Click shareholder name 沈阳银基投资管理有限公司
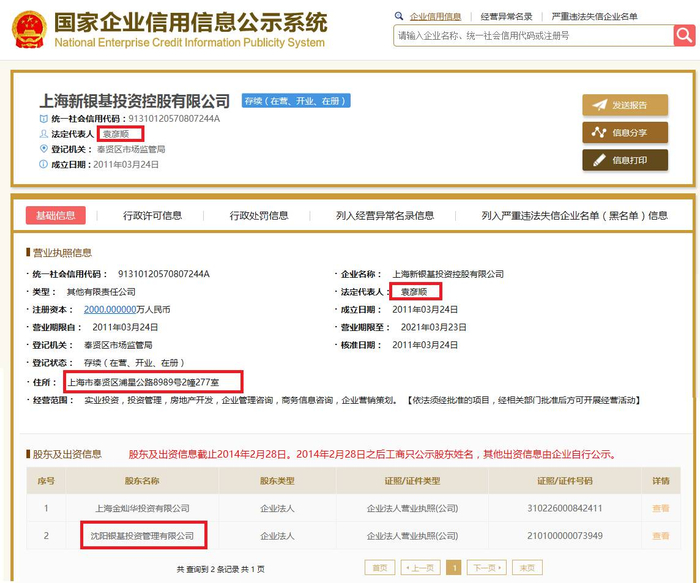Screen dimensions: 700x583 [142, 536]
